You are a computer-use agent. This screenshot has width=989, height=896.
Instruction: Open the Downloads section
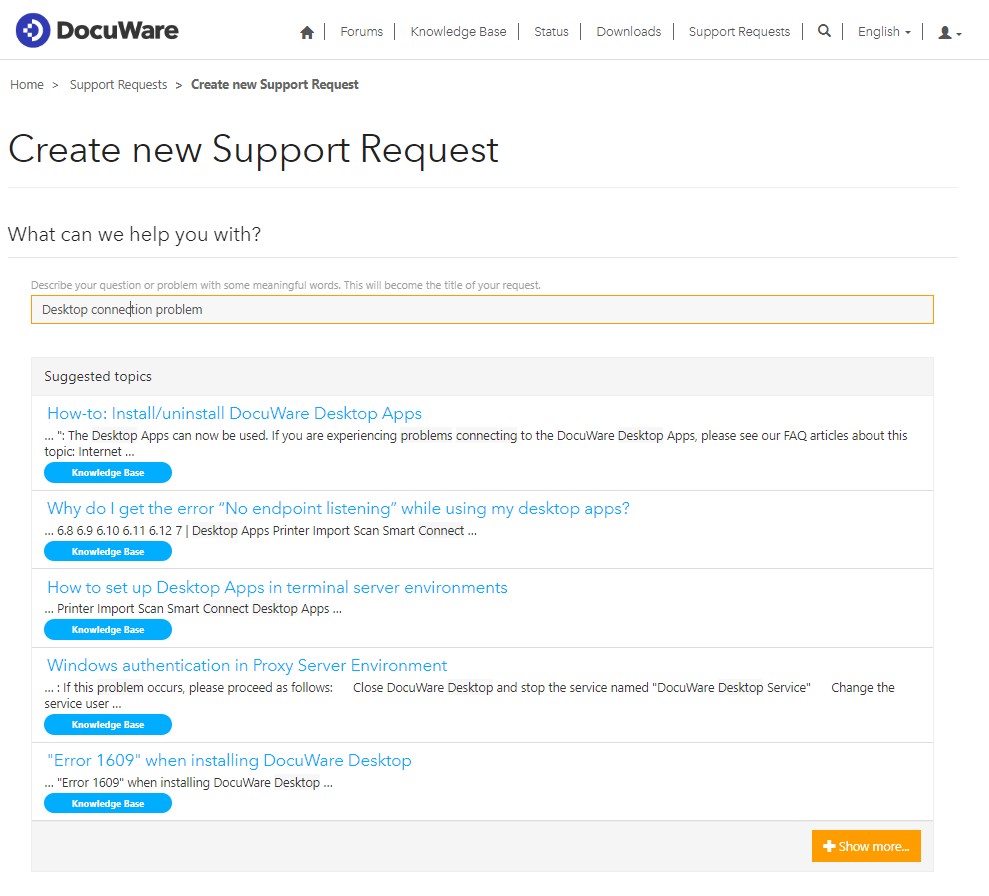point(628,31)
